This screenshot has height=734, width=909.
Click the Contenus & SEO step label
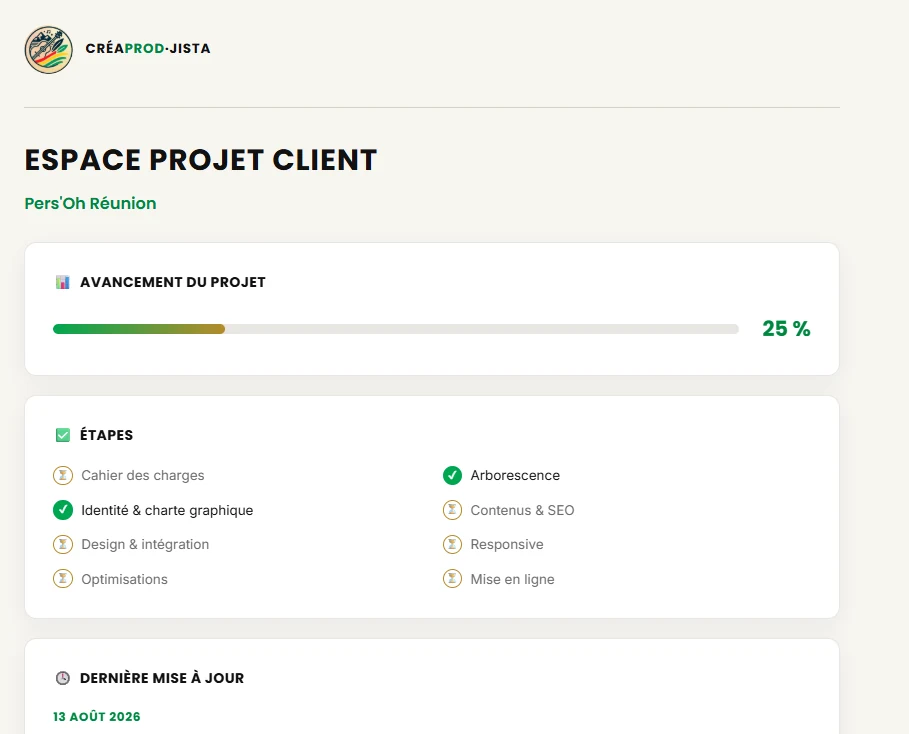[x=522, y=510]
